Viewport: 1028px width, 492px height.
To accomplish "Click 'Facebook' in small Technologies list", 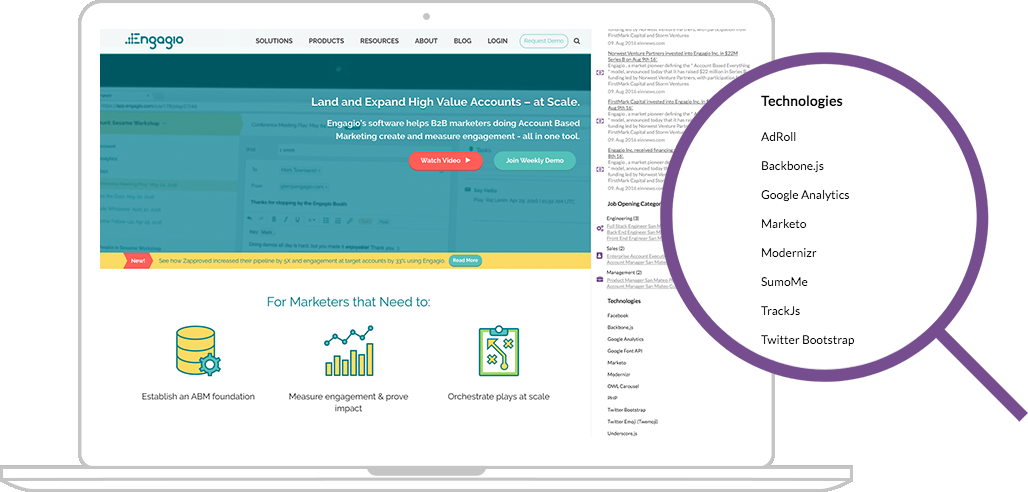I will (618, 316).
